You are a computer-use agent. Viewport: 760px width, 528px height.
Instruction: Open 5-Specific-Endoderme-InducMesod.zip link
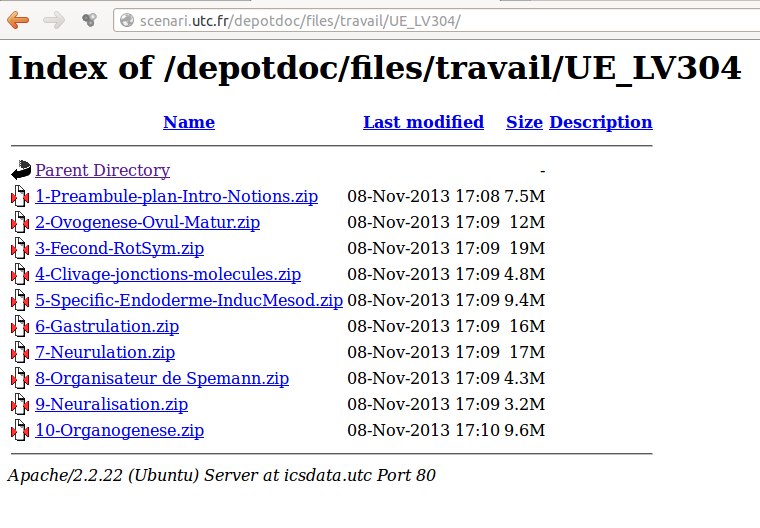tap(189, 300)
